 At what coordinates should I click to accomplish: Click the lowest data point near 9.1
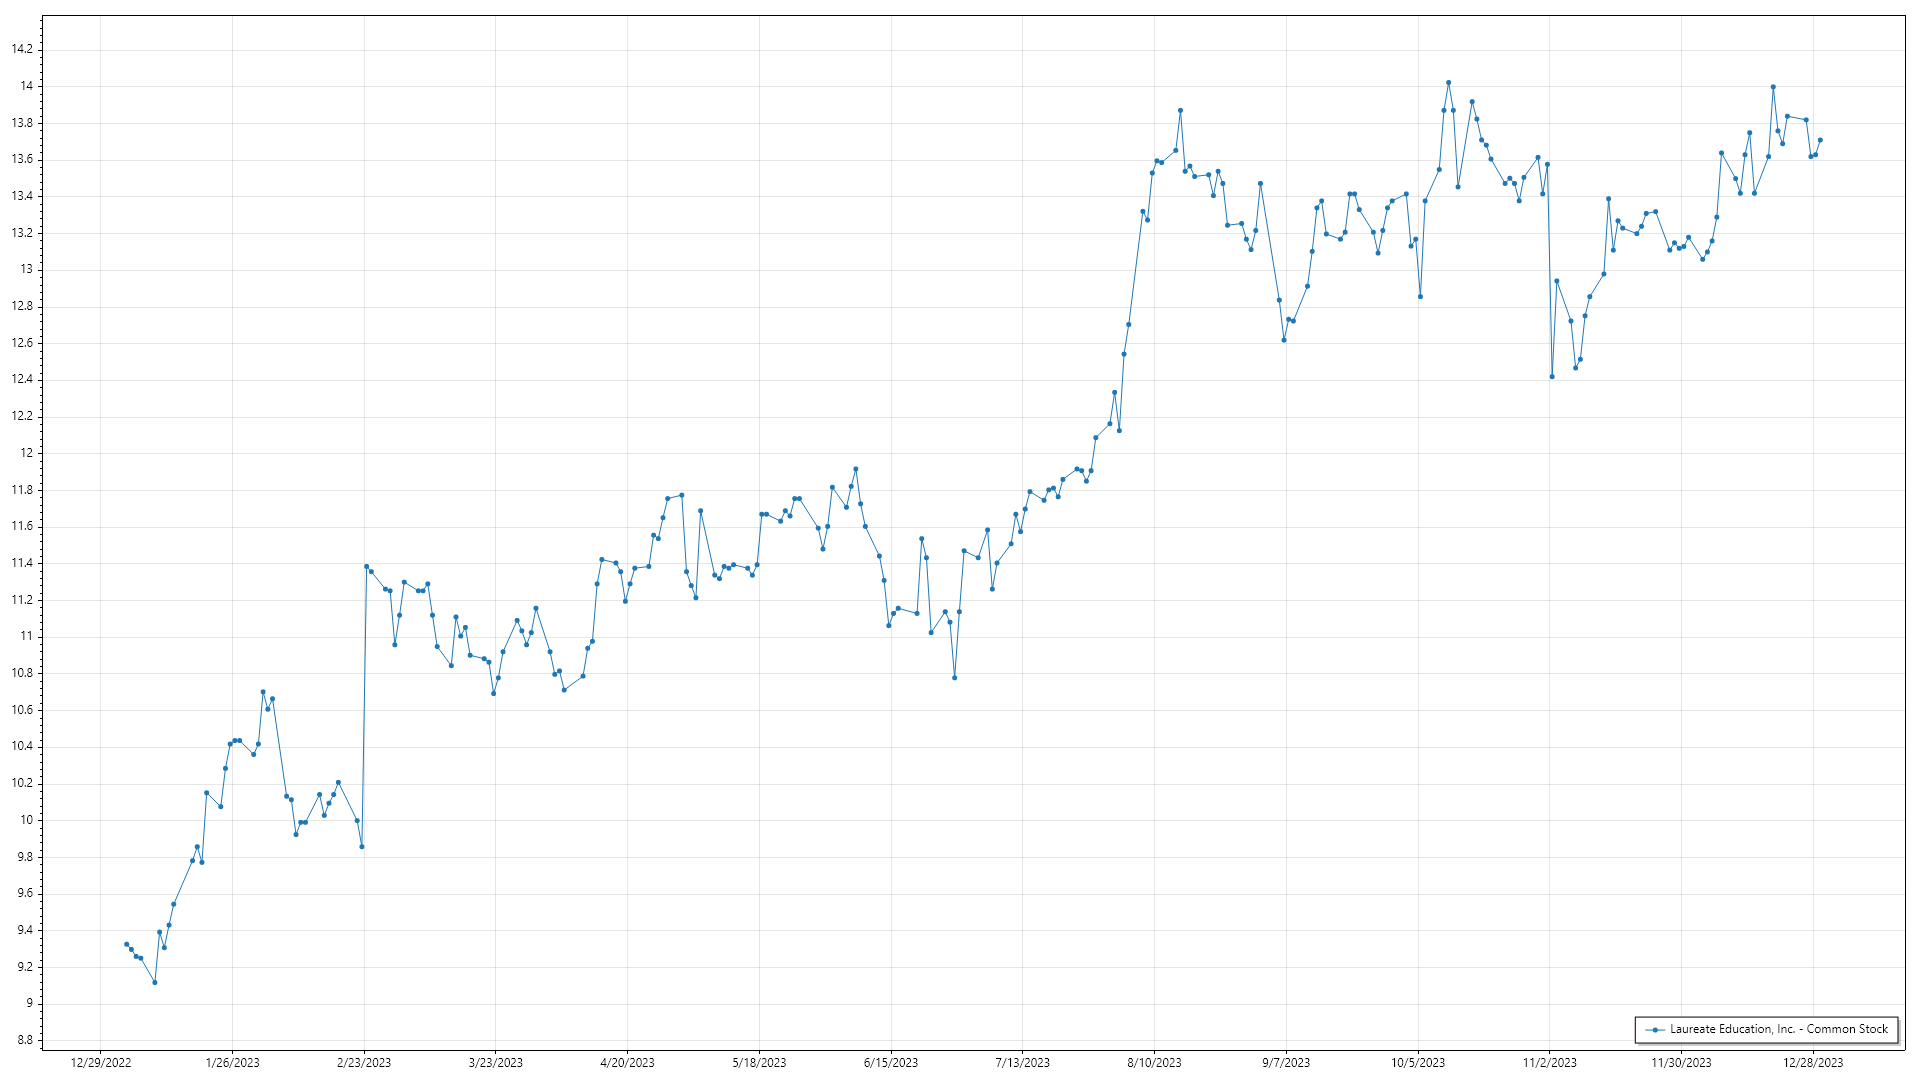coord(155,982)
